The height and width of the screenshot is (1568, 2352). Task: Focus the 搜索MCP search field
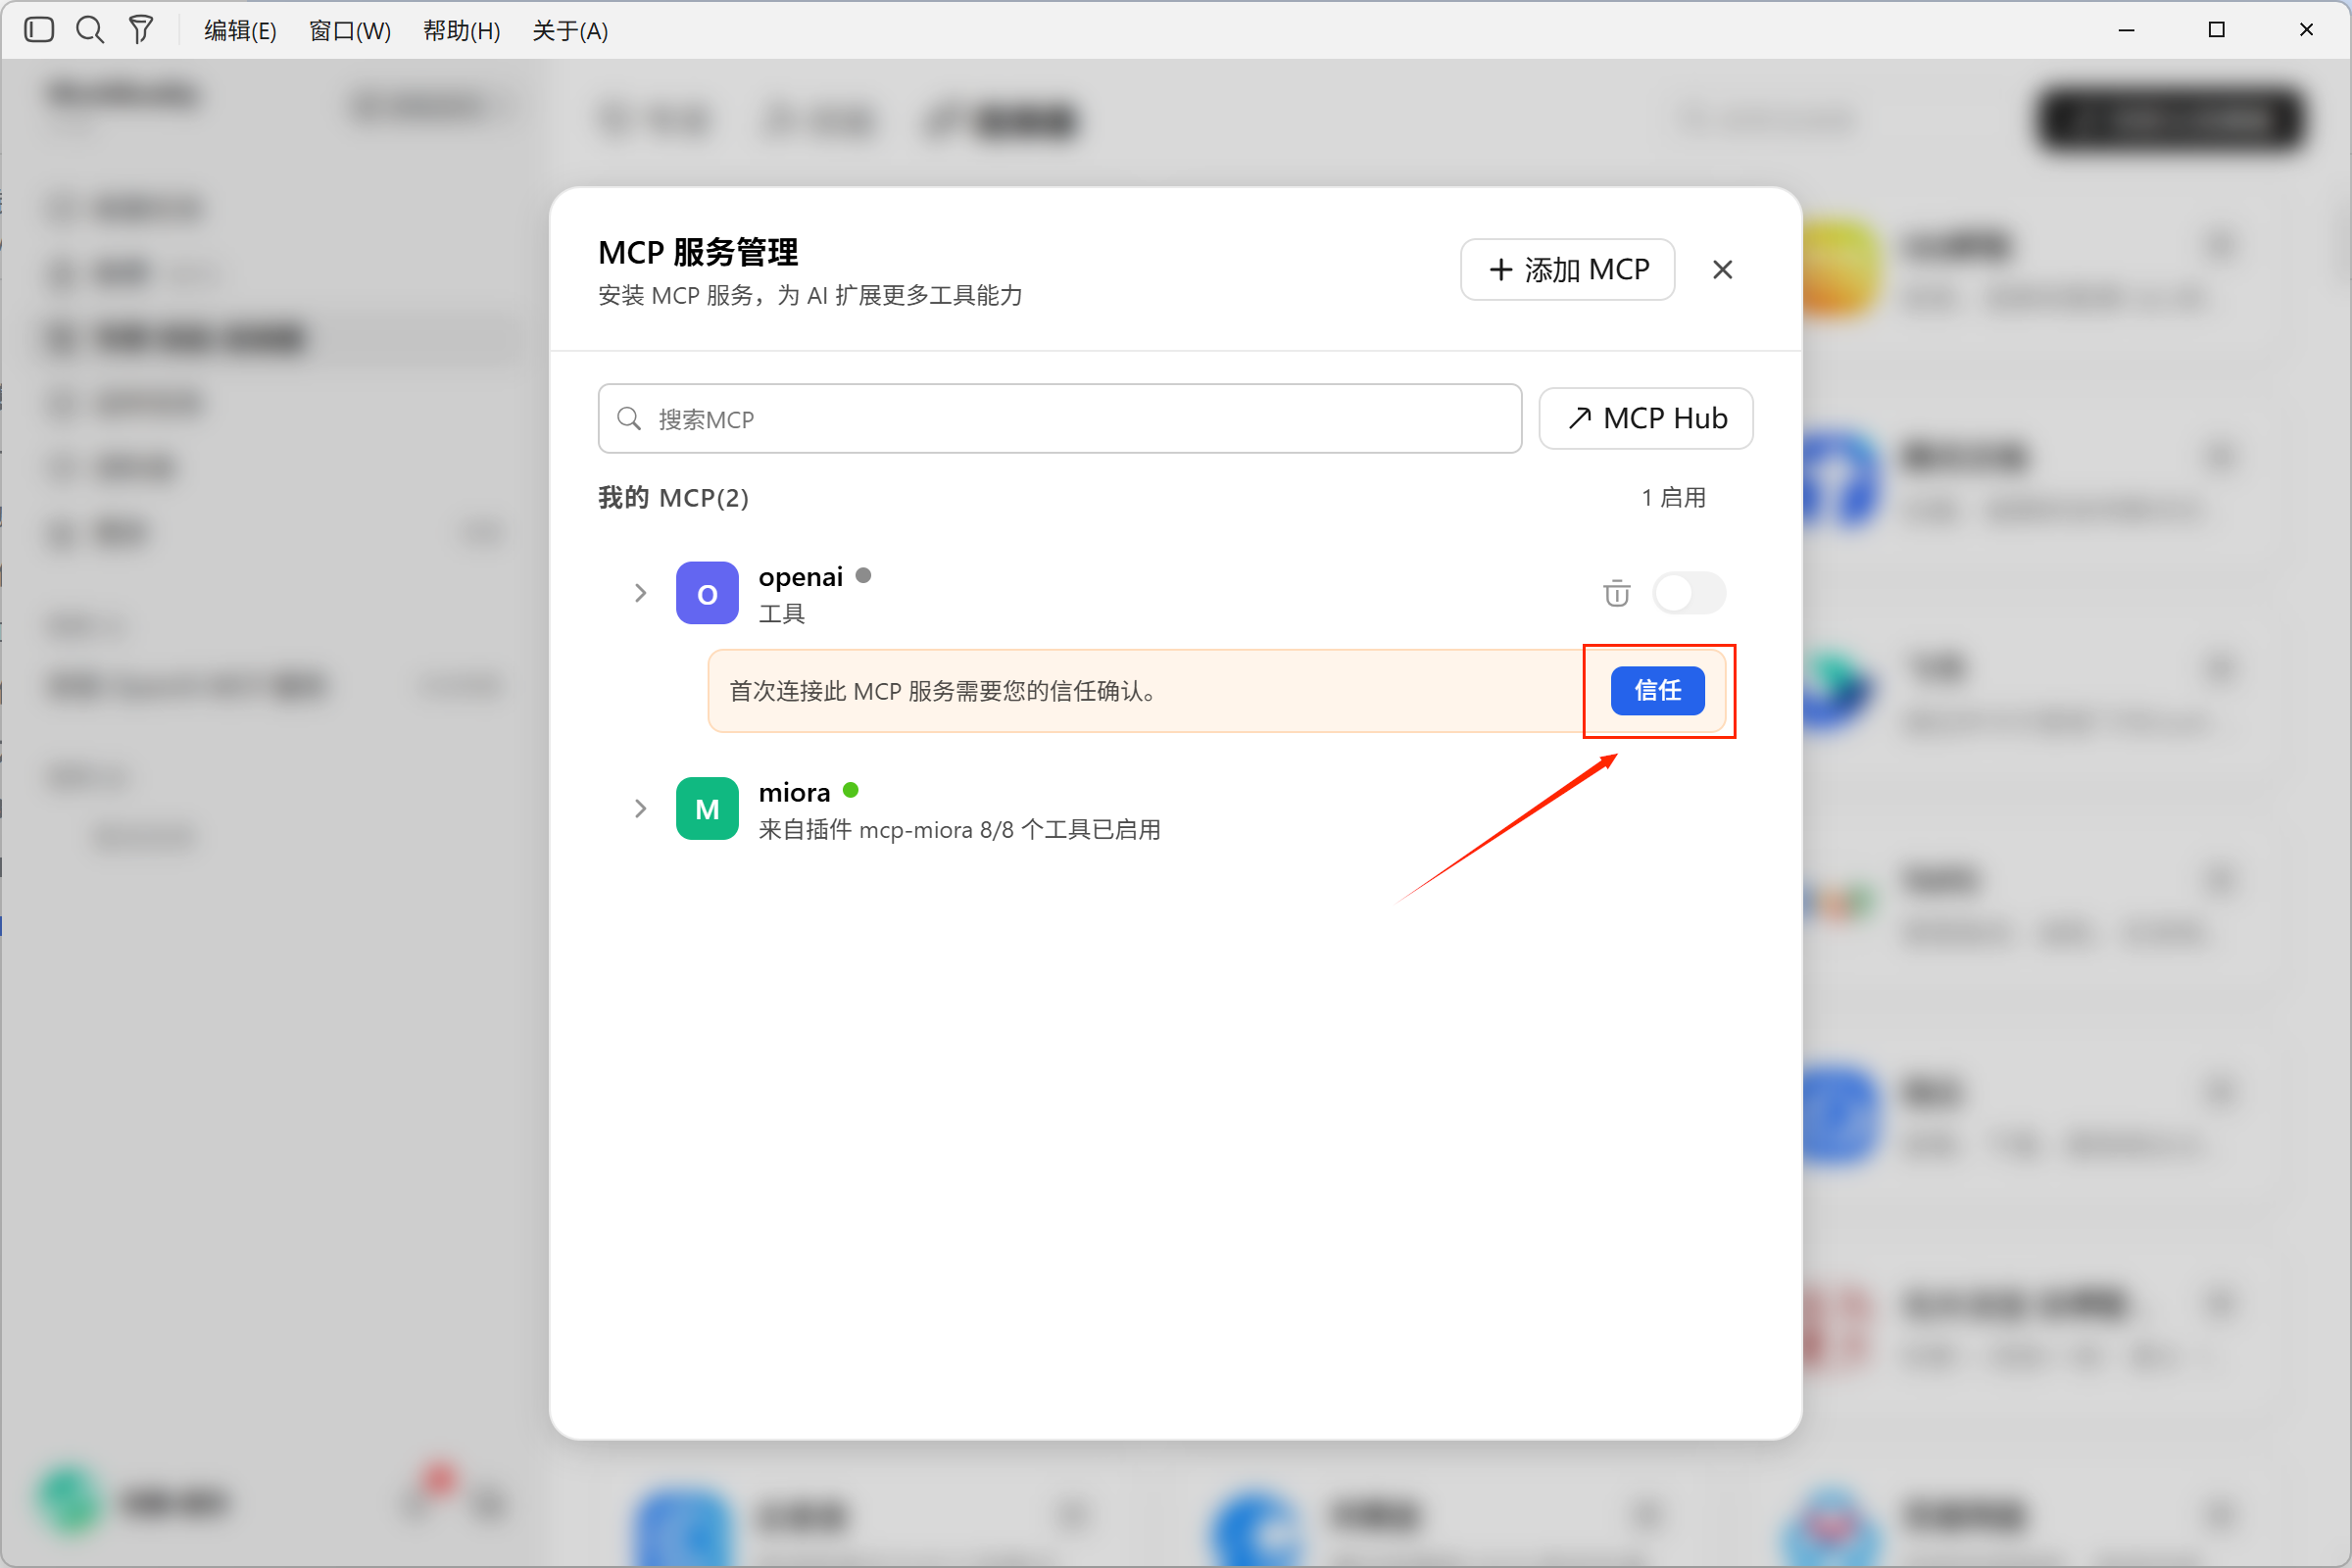(x=1060, y=418)
